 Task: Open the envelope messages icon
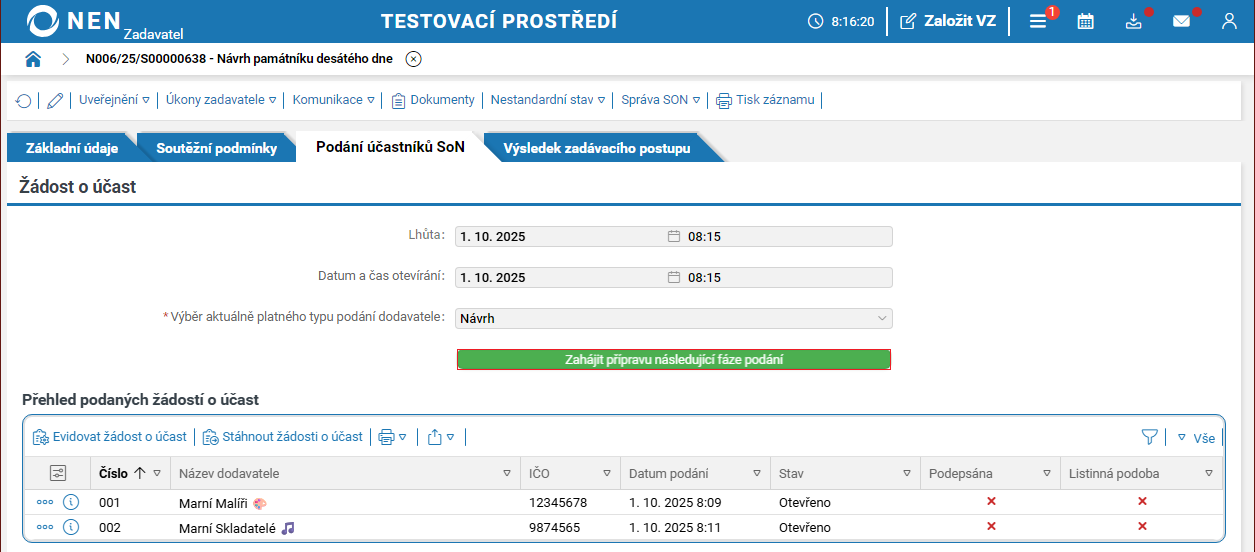tap(1182, 21)
